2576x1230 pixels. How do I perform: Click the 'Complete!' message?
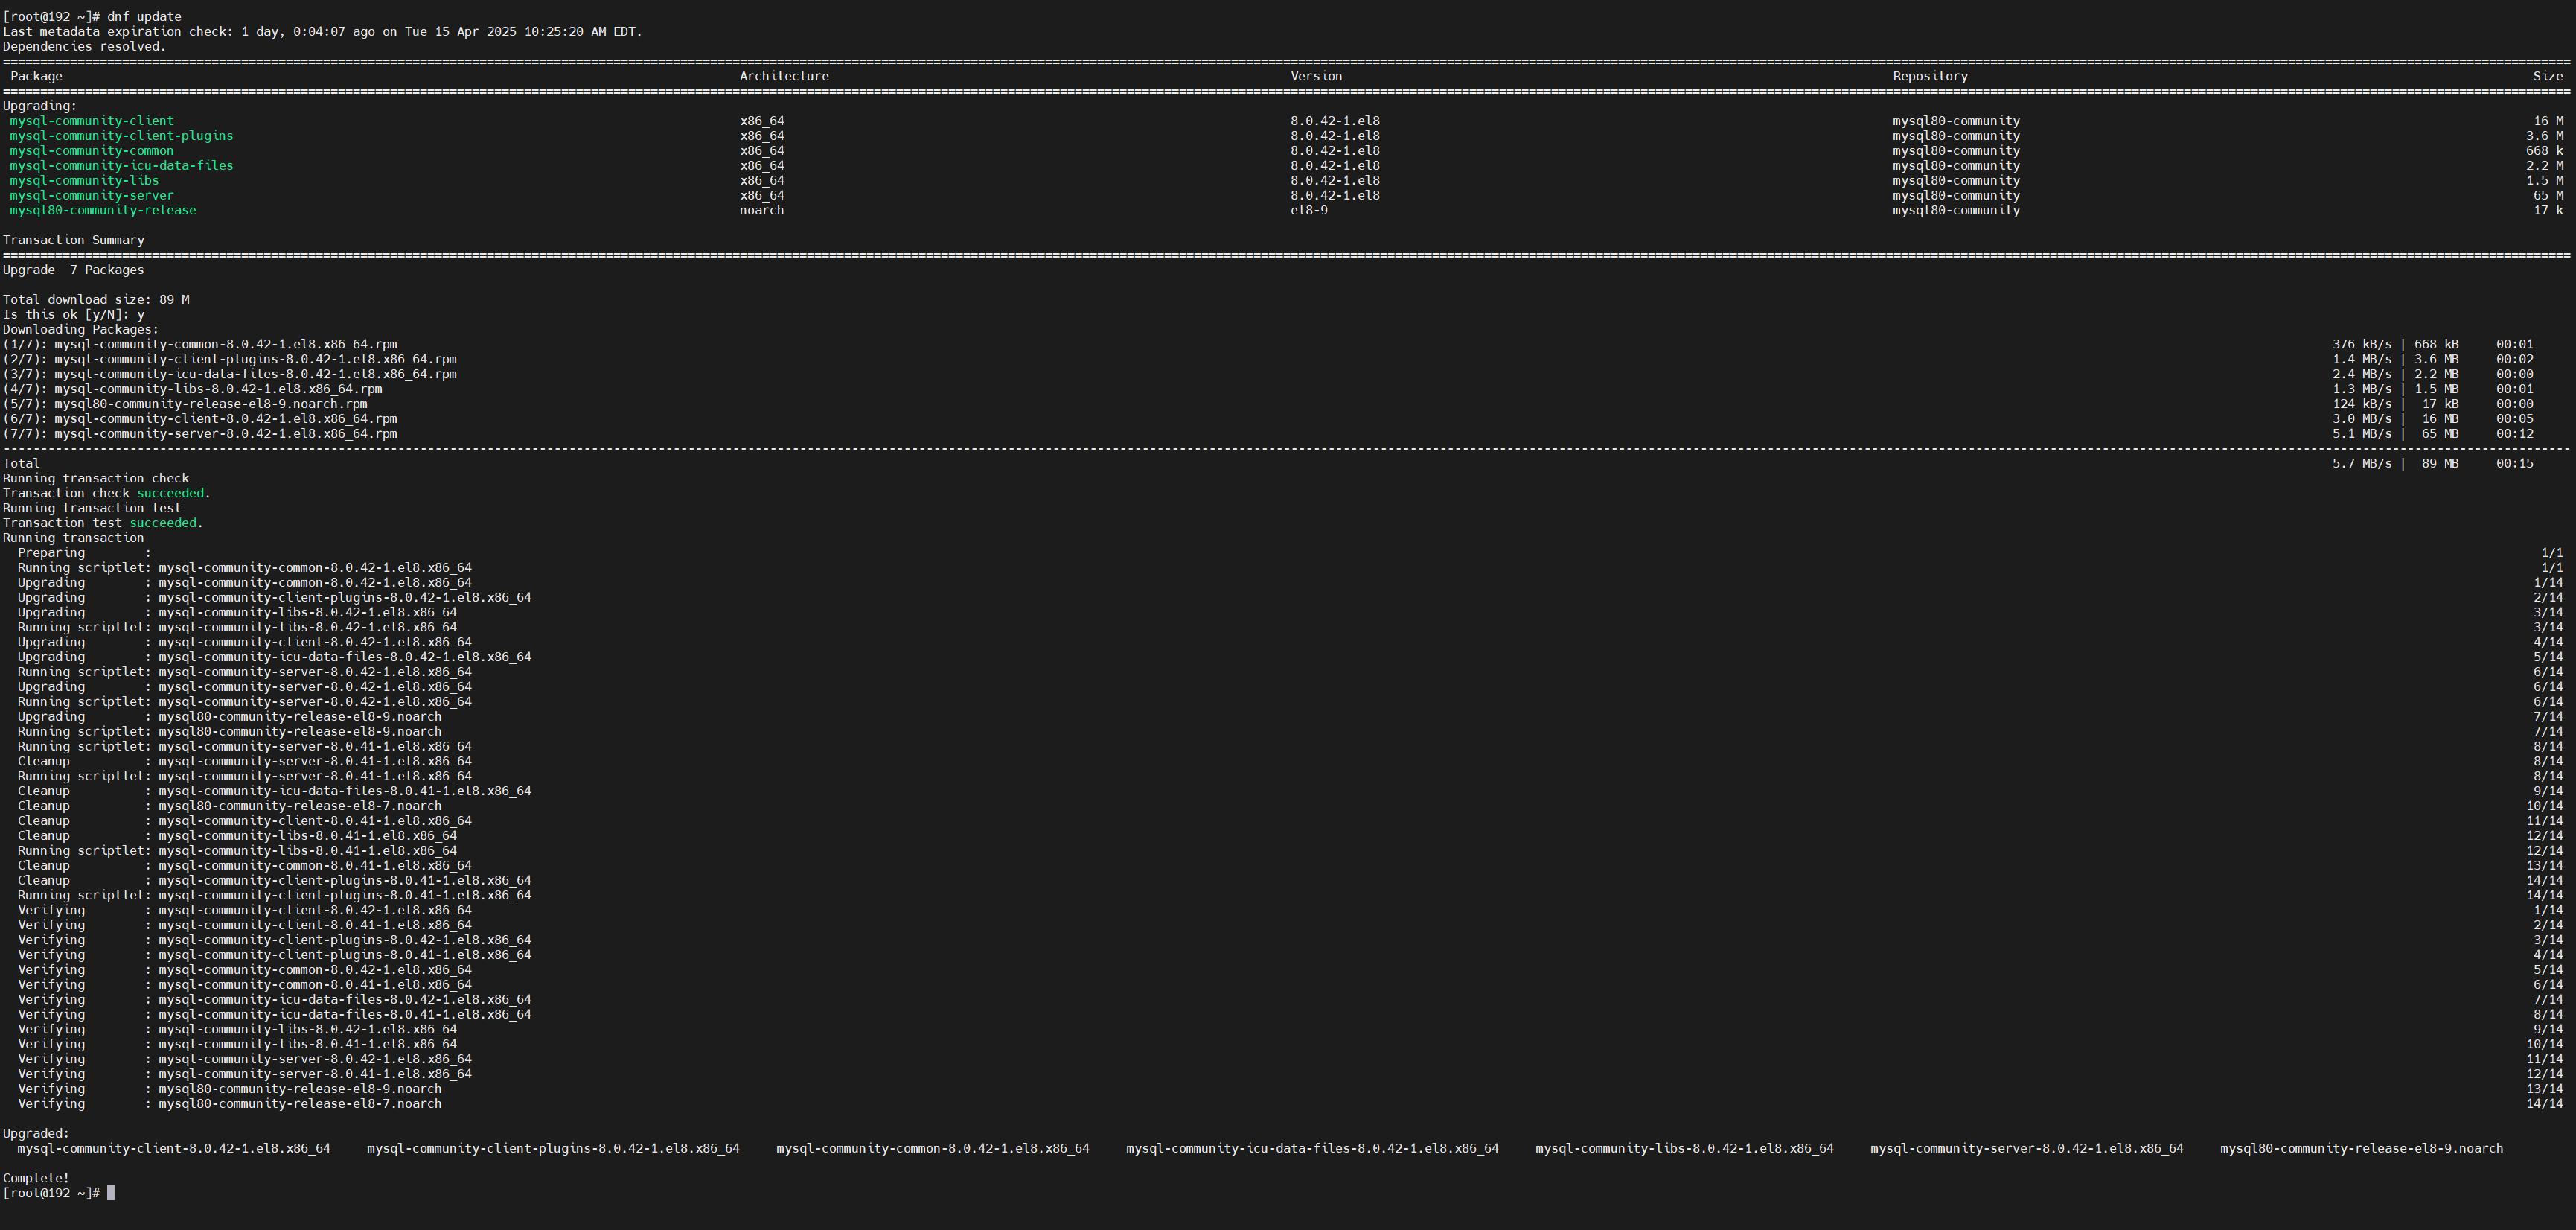(36, 1178)
